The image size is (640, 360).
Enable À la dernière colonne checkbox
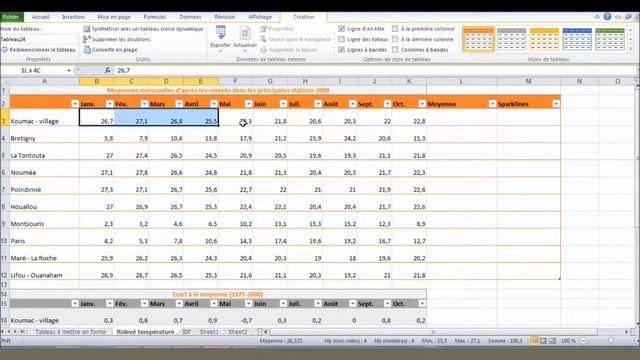395,39
